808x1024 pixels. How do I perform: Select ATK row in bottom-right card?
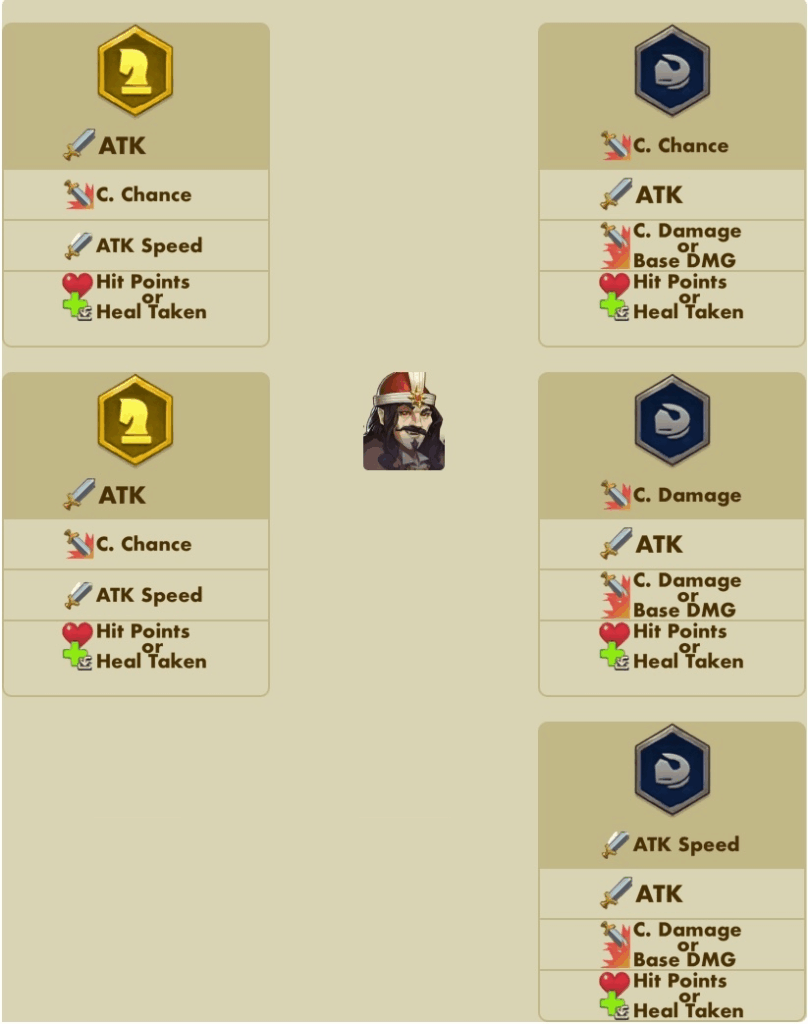(x=672, y=893)
